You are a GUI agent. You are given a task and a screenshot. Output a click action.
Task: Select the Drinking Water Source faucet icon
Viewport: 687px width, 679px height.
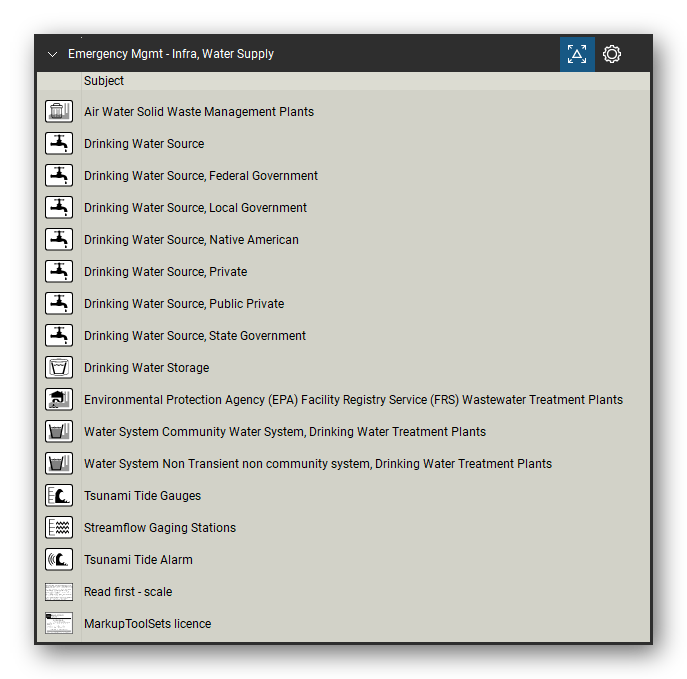click(x=59, y=143)
